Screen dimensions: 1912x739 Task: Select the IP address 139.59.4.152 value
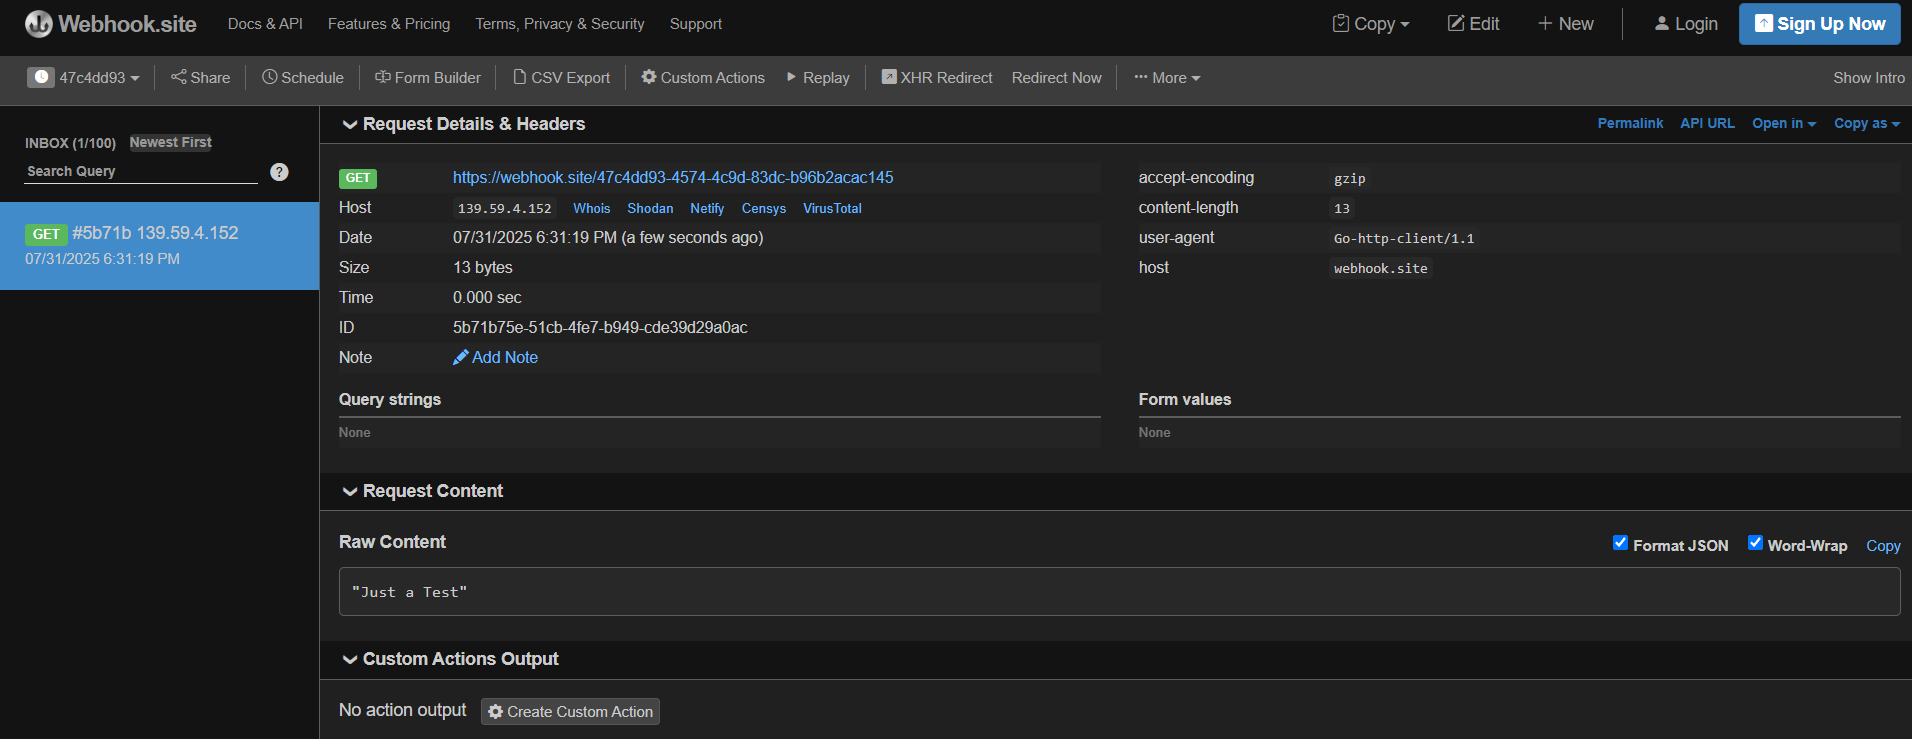point(504,208)
